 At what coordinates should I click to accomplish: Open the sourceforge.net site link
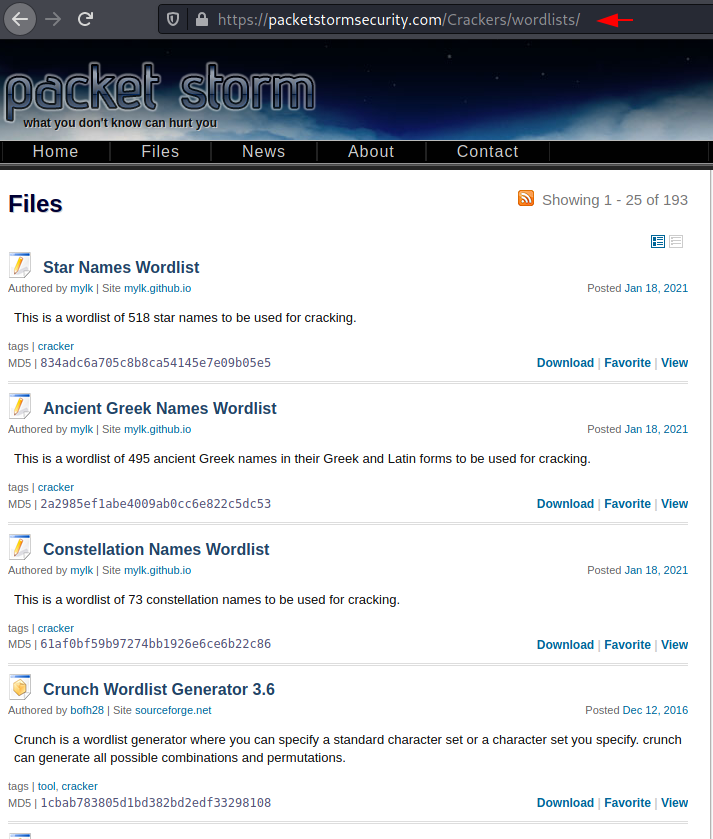173,710
